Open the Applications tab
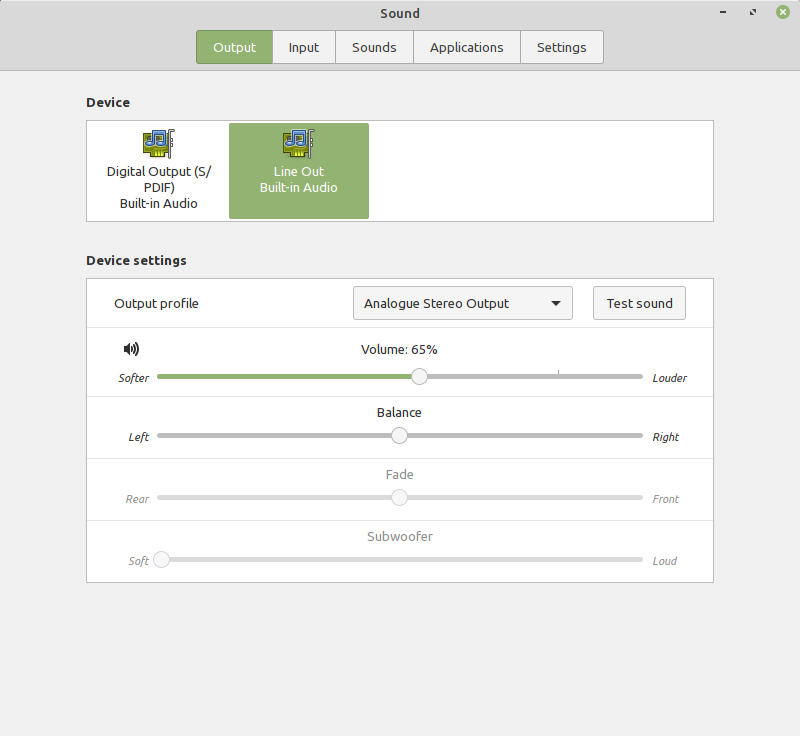The height and width of the screenshot is (736, 800). [466, 47]
